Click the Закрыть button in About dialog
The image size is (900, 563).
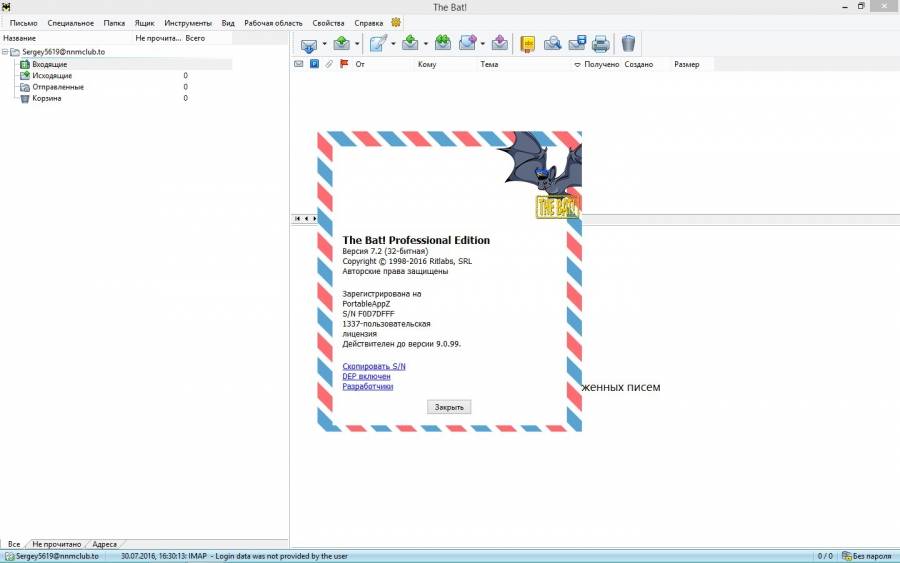(x=449, y=407)
